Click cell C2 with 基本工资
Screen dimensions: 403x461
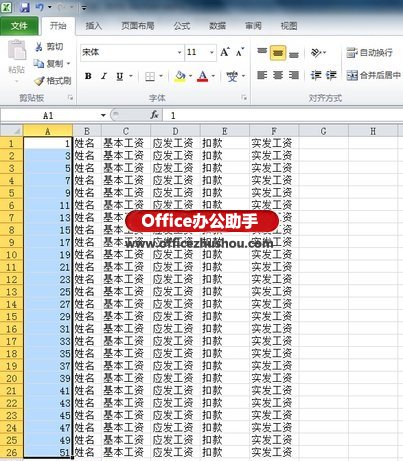(126, 156)
